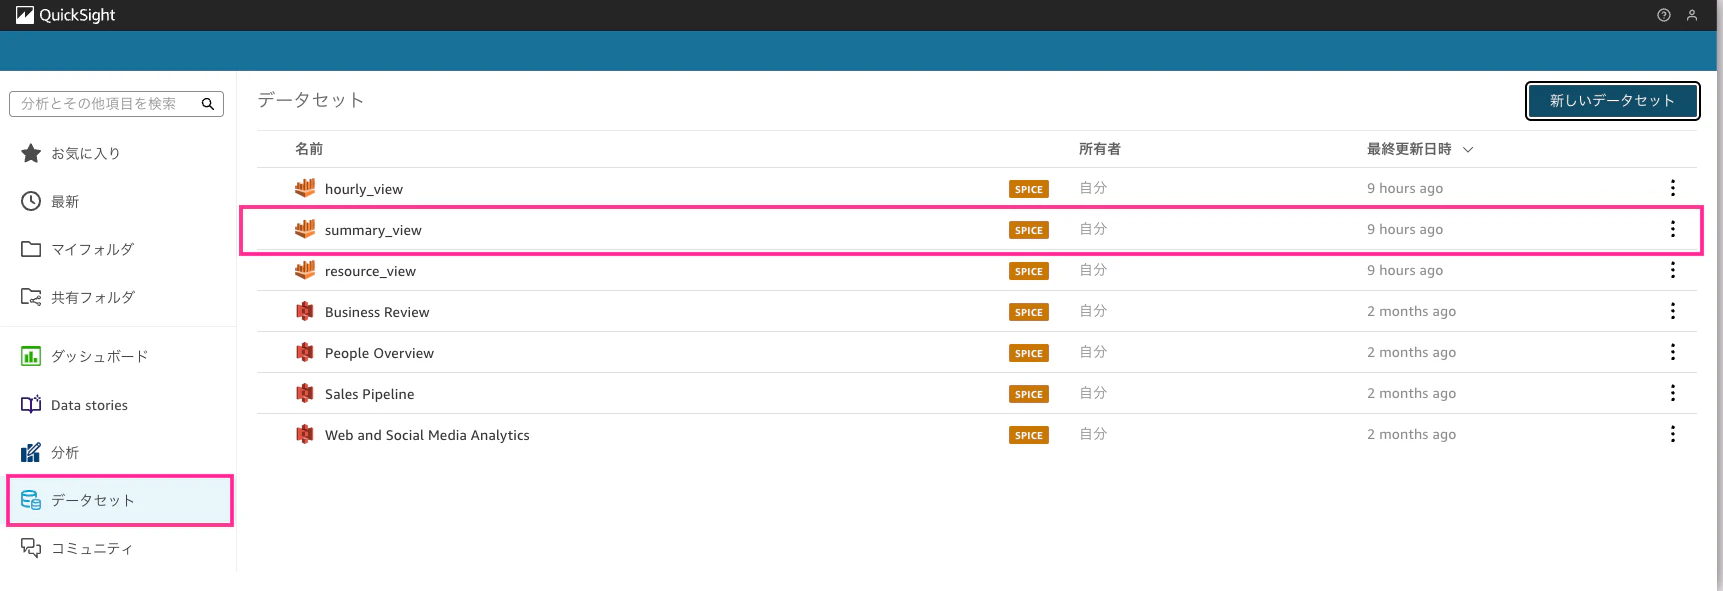This screenshot has width=1723, height=591.
Task: Click the star icon for お気に入り
Action: [x=31, y=153]
